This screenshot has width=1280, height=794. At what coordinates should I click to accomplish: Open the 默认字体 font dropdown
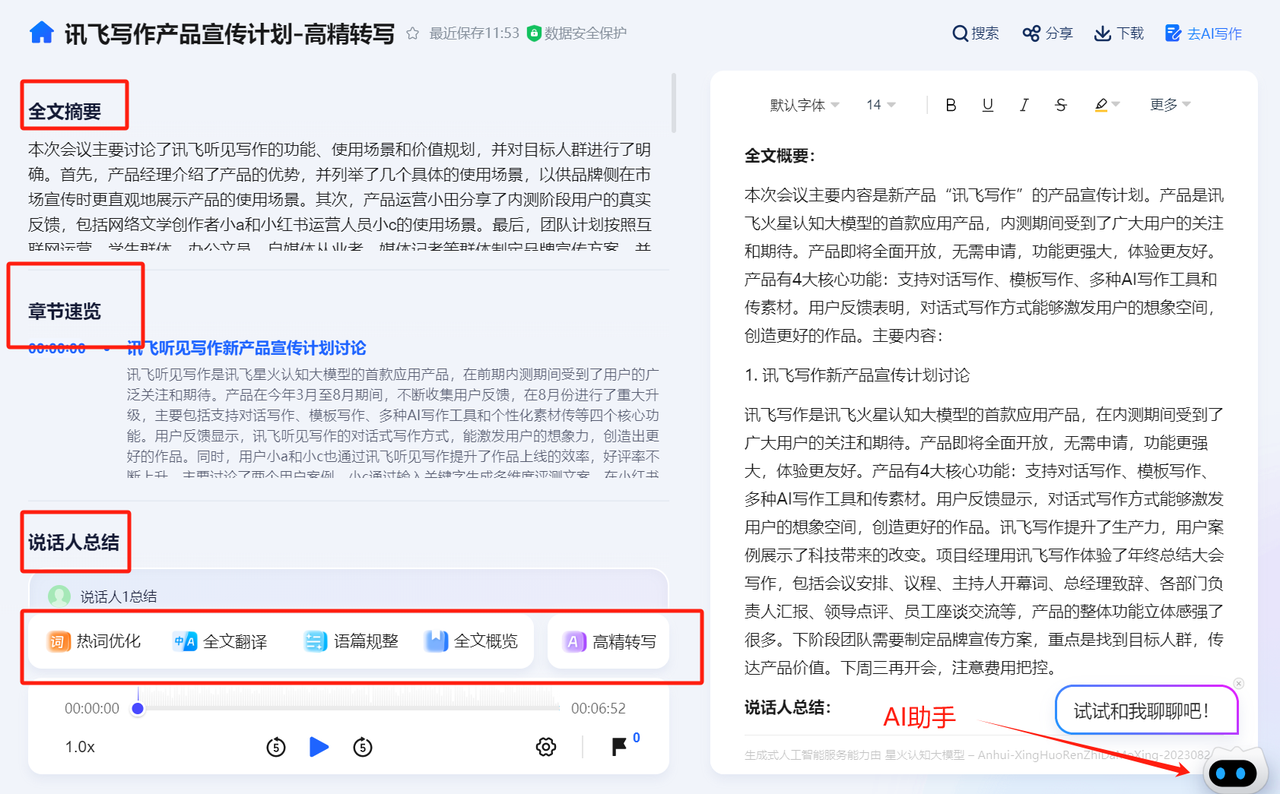click(x=804, y=105)
